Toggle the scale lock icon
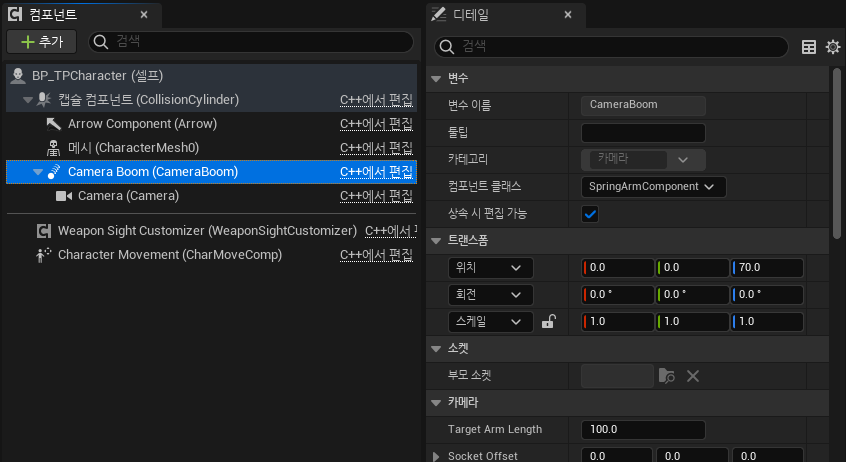This screenshot has width=846, height=462. point(548,322)
